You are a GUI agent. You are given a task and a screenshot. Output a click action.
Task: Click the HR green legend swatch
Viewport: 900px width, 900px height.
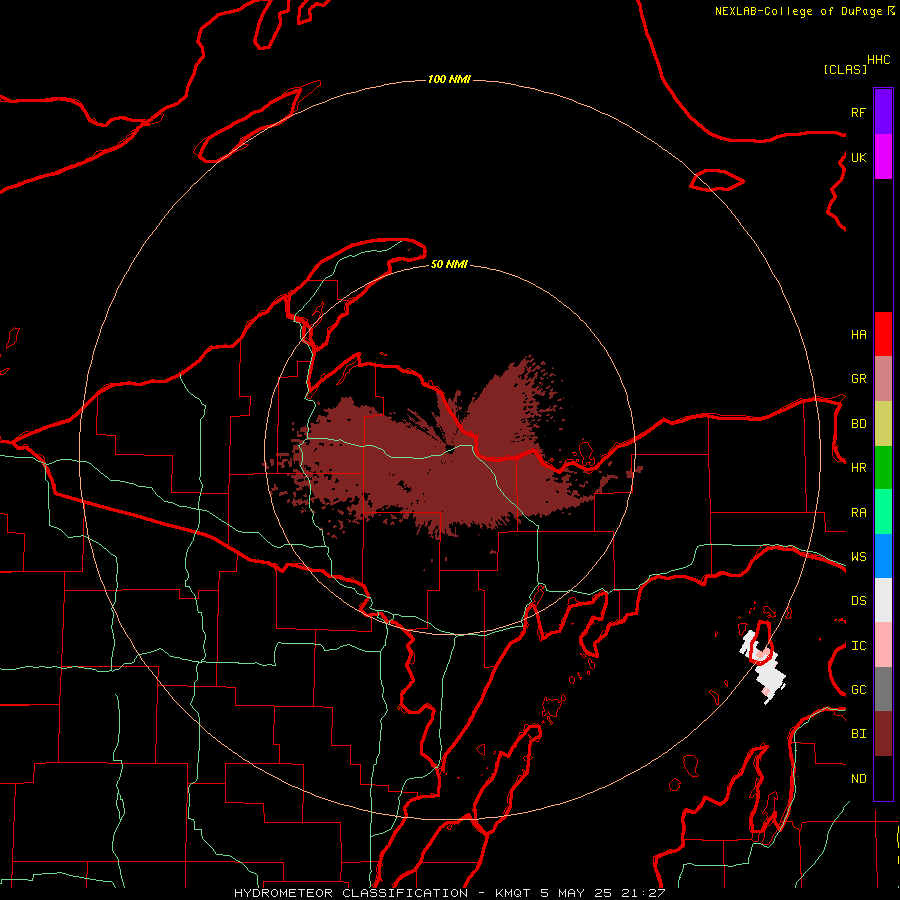883,467
